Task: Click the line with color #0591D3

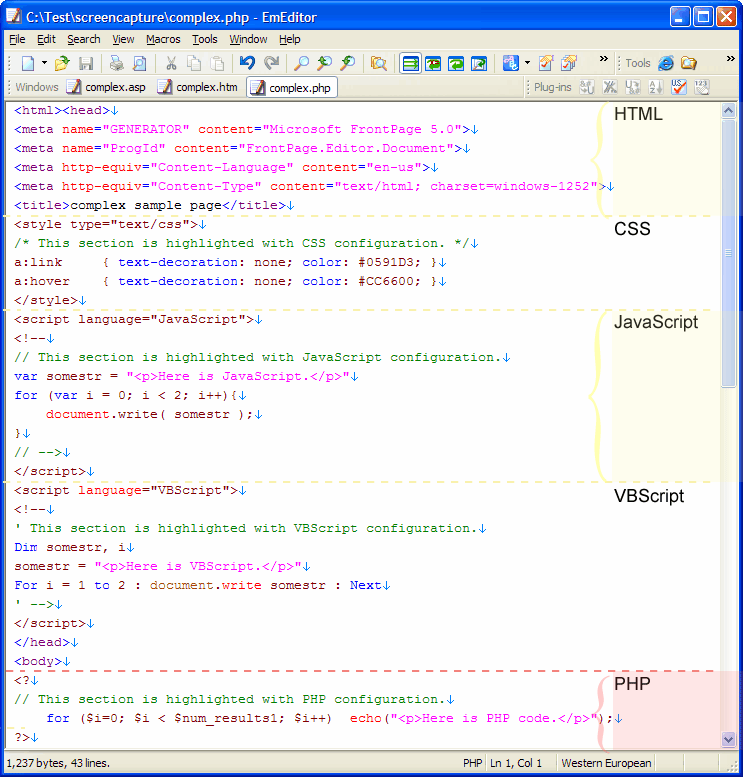Action: (x=230, y=263)
